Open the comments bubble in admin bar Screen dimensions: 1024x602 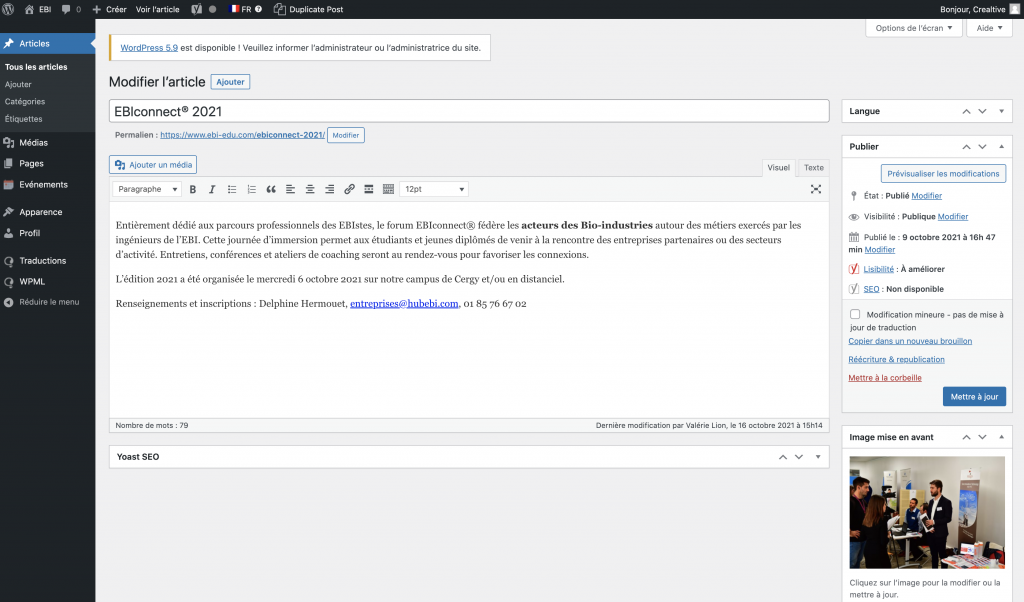[x=71, y=9]
